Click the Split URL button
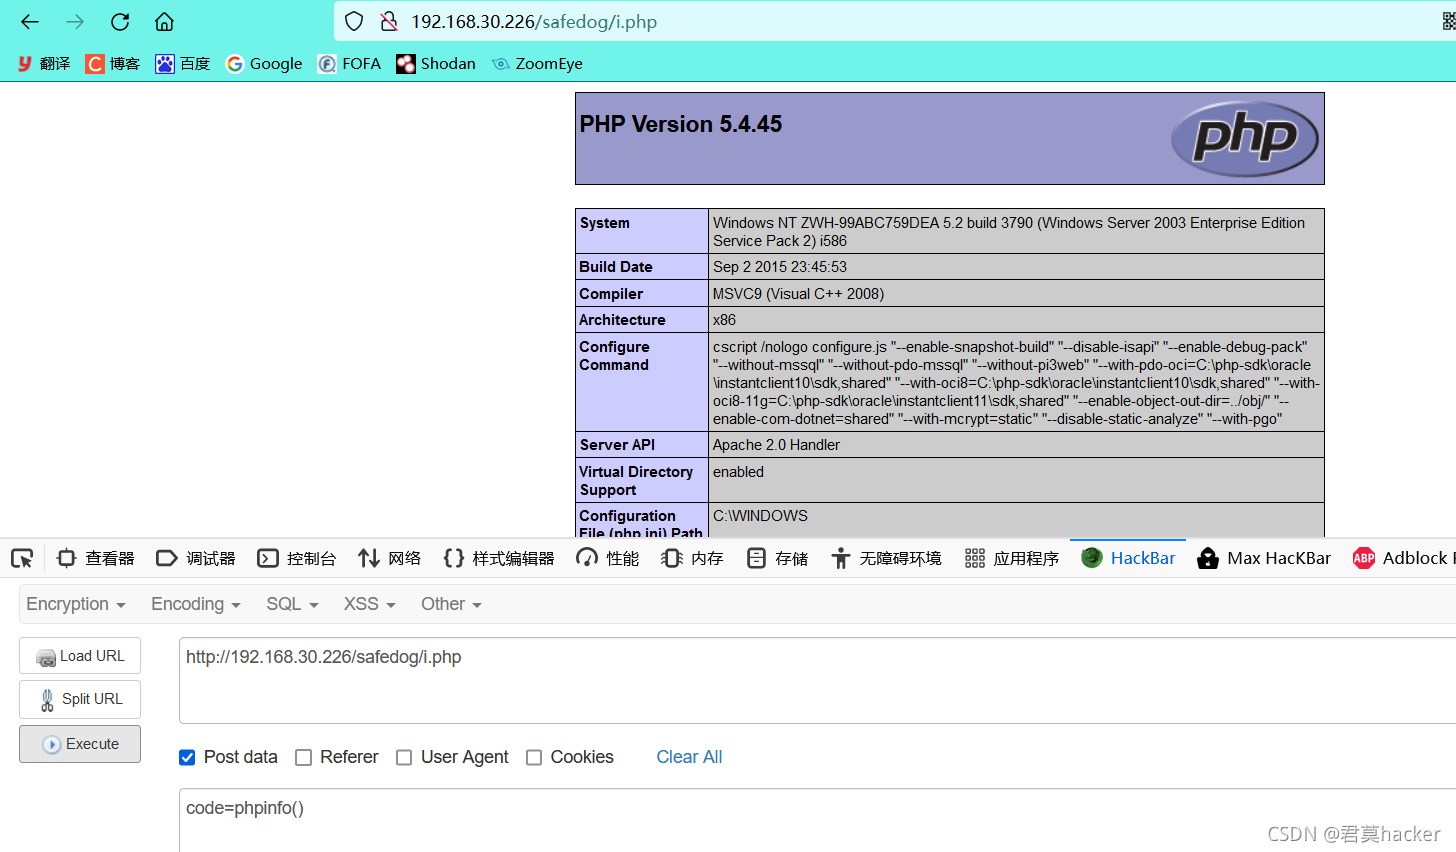The width and height of the screenshot is (1456, 852). tap(80, 699)
